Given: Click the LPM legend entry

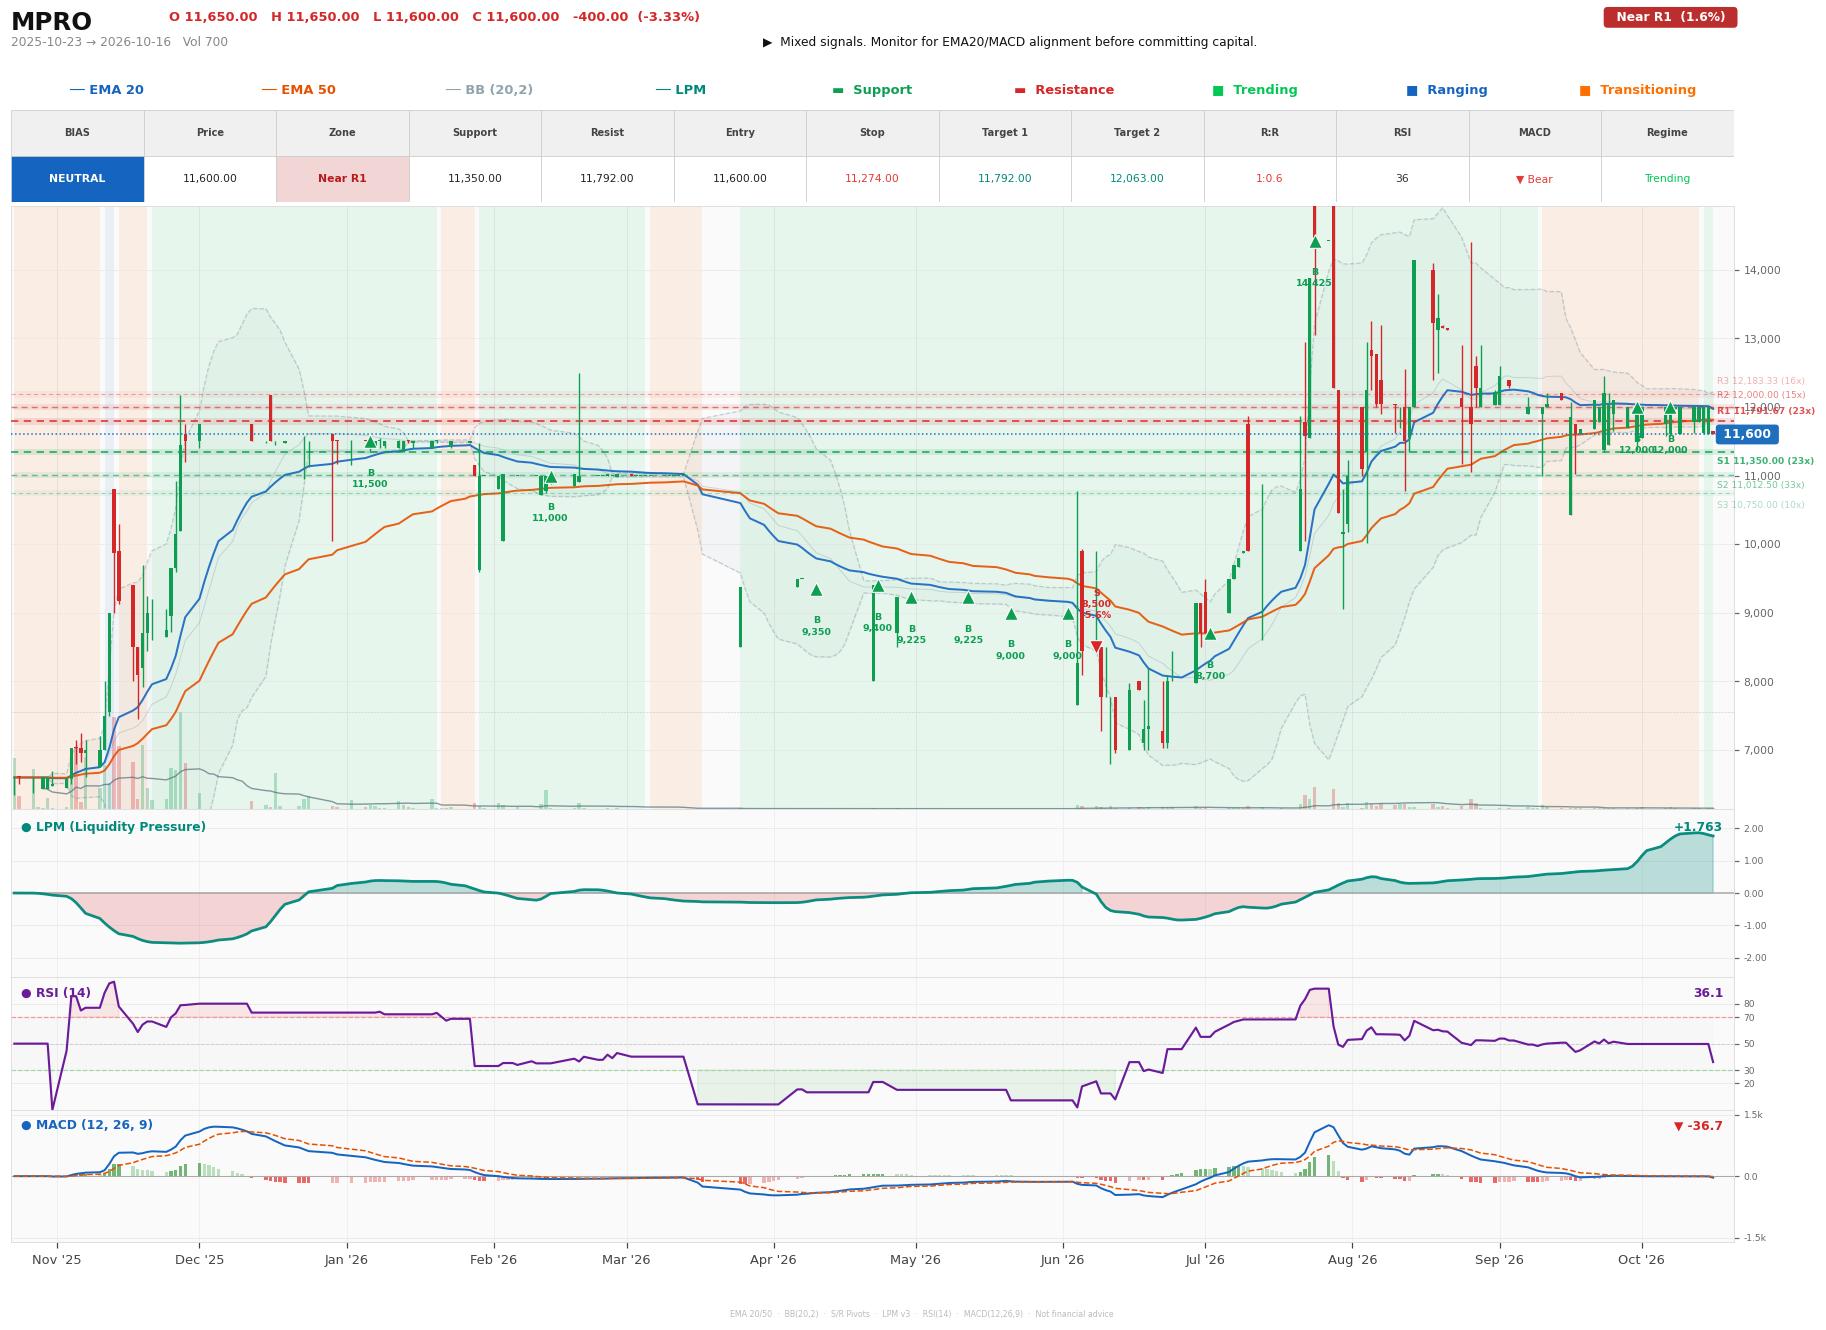Looking at the screenshot, I should [x=680, y=90].
